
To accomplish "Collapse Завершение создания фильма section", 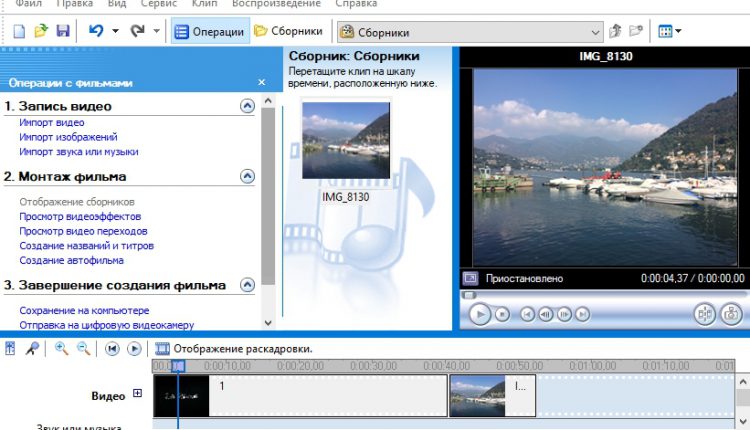I will (247, 285).
